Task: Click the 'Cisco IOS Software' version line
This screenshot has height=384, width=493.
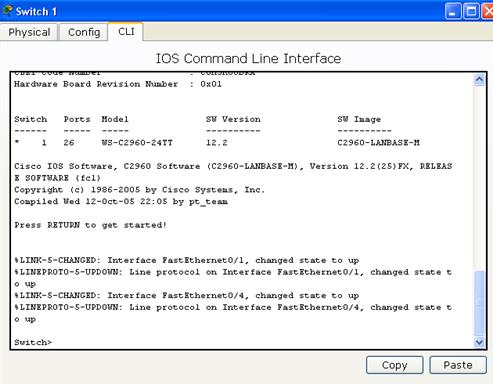Action: pos(233,172)
